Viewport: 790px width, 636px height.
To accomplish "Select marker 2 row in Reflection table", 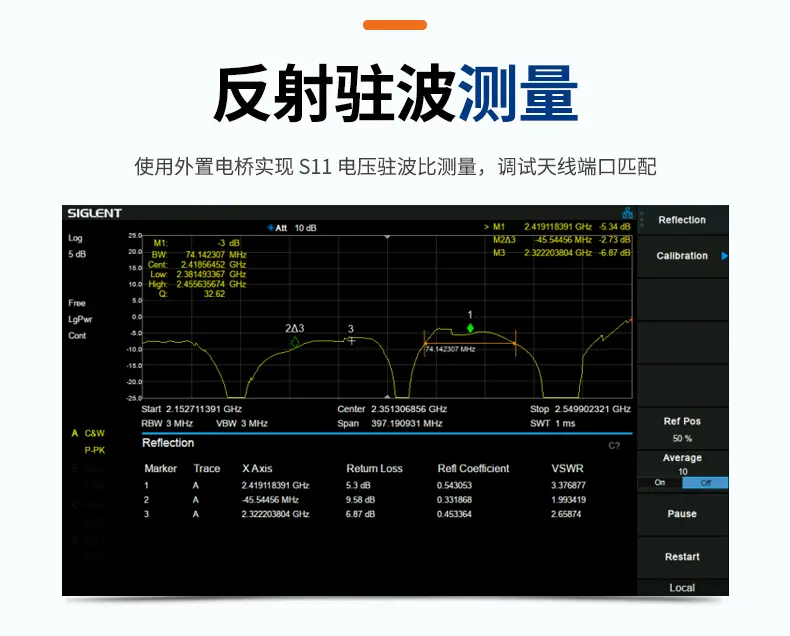I will click(365, 499).
